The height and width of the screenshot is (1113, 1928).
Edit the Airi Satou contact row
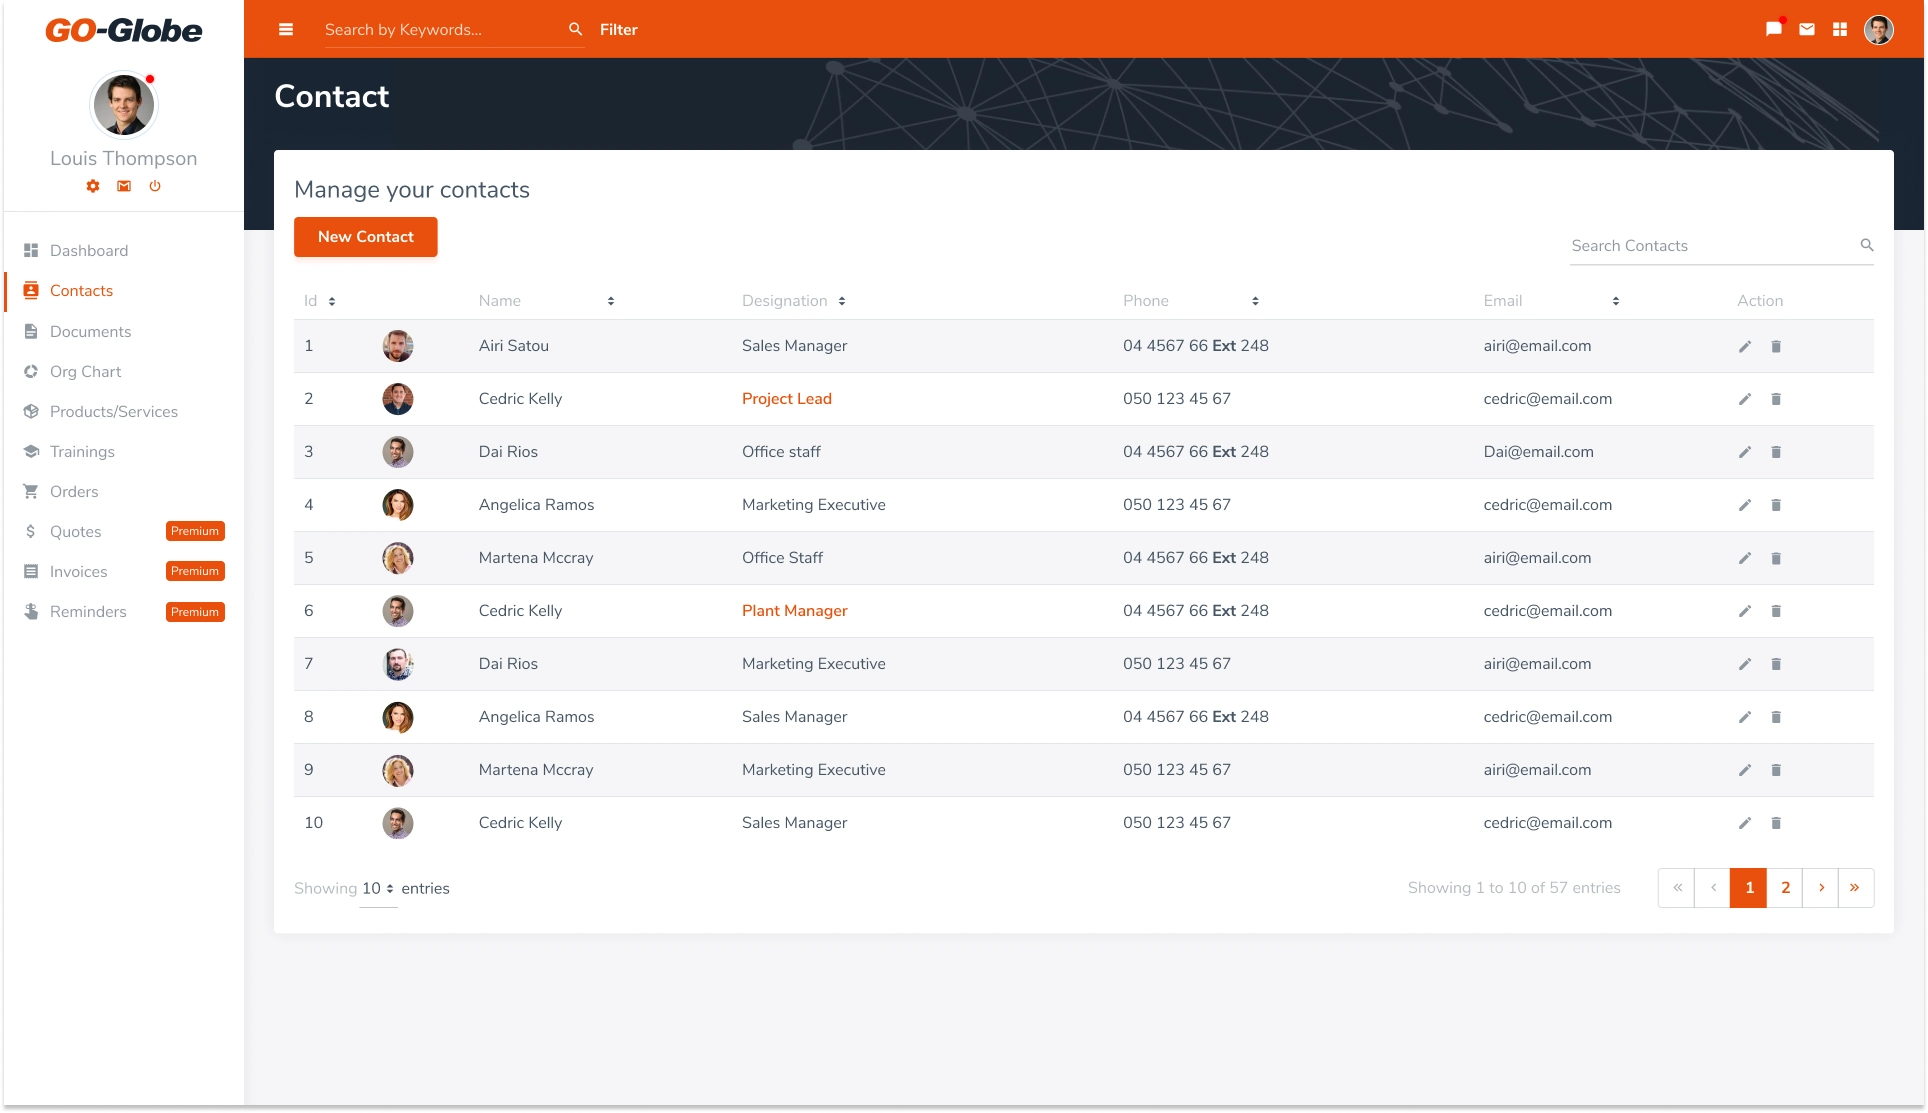pyautogui.click(x=1744, y=346)
